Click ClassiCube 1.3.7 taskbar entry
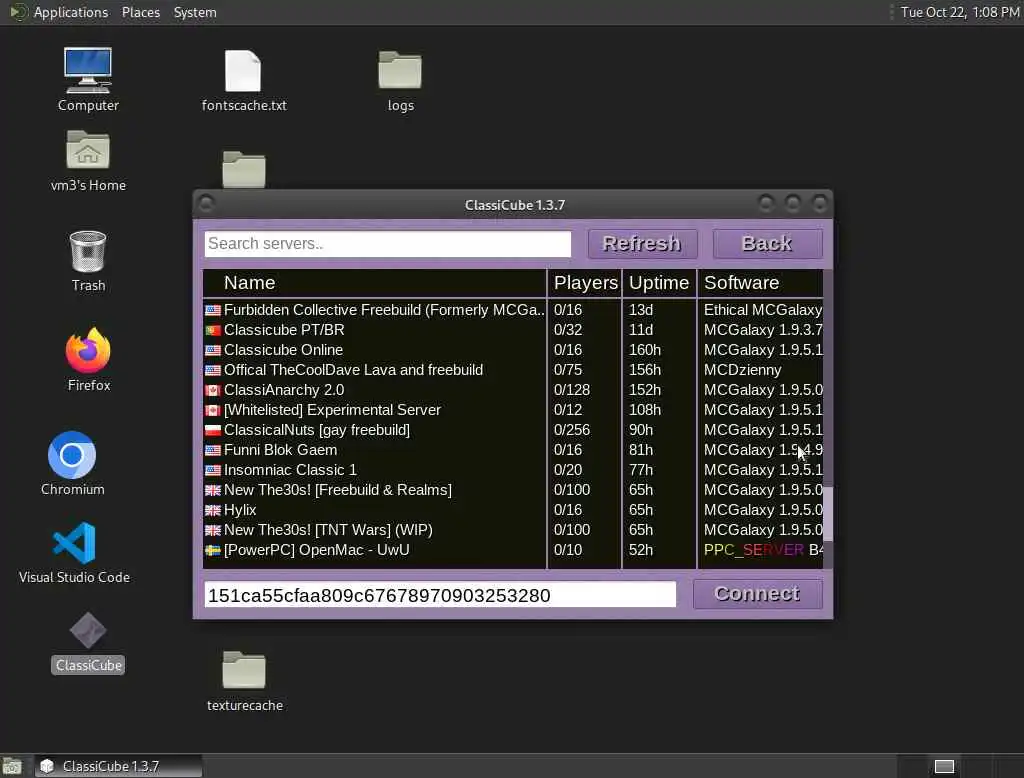 (119, 766)
